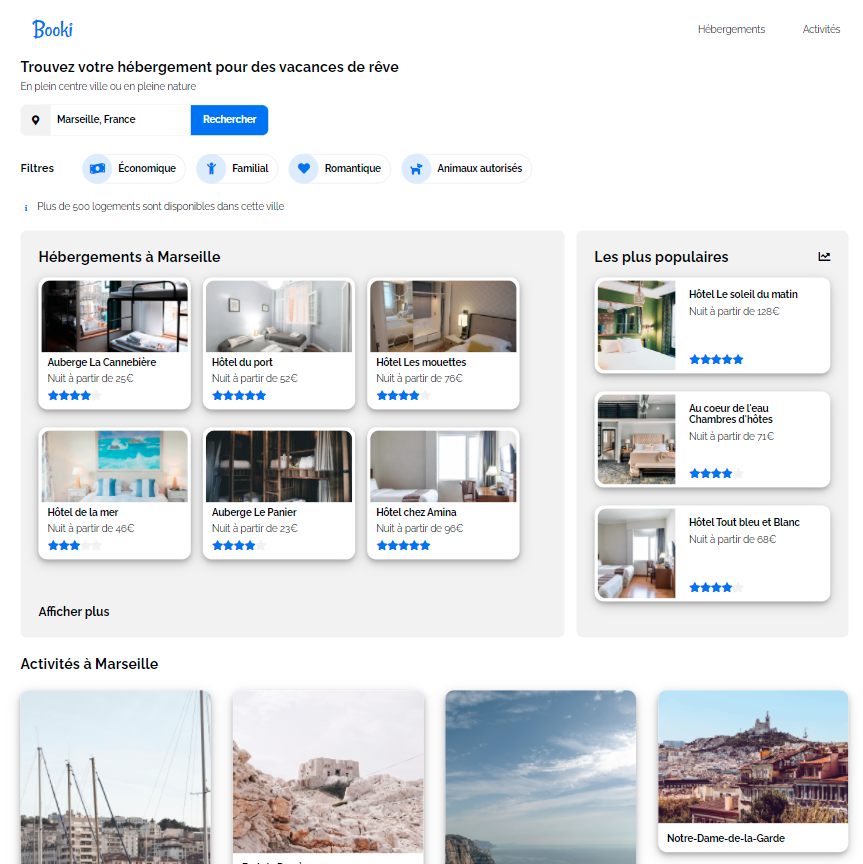863x864 pixels.
Task: Click Afficher plus link
Action: click(74, 612)
